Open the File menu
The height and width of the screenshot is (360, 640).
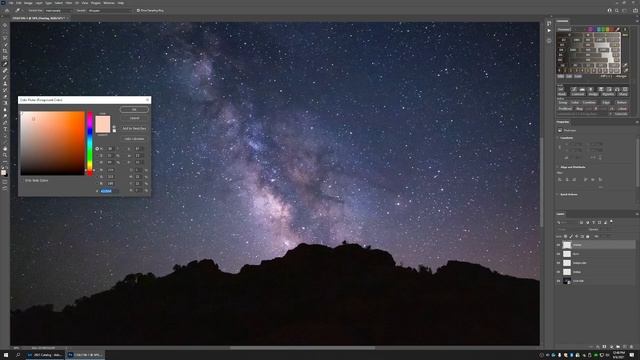[x=11, y=3]
